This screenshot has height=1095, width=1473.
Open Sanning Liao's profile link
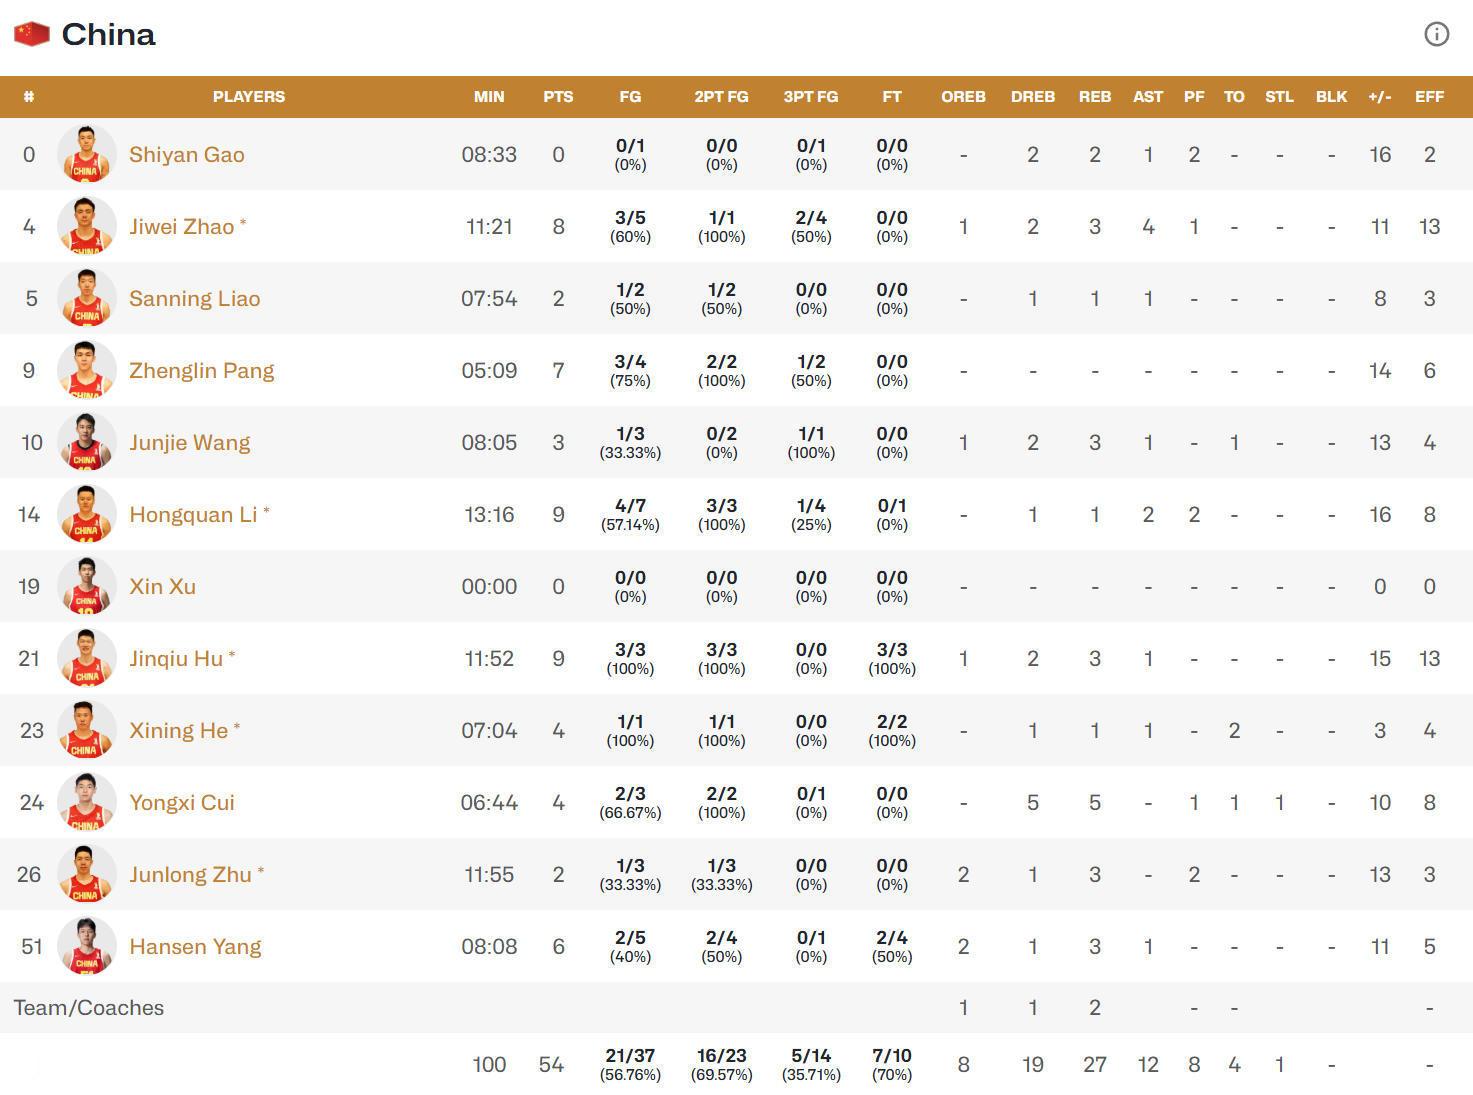[x=195, y=298]
